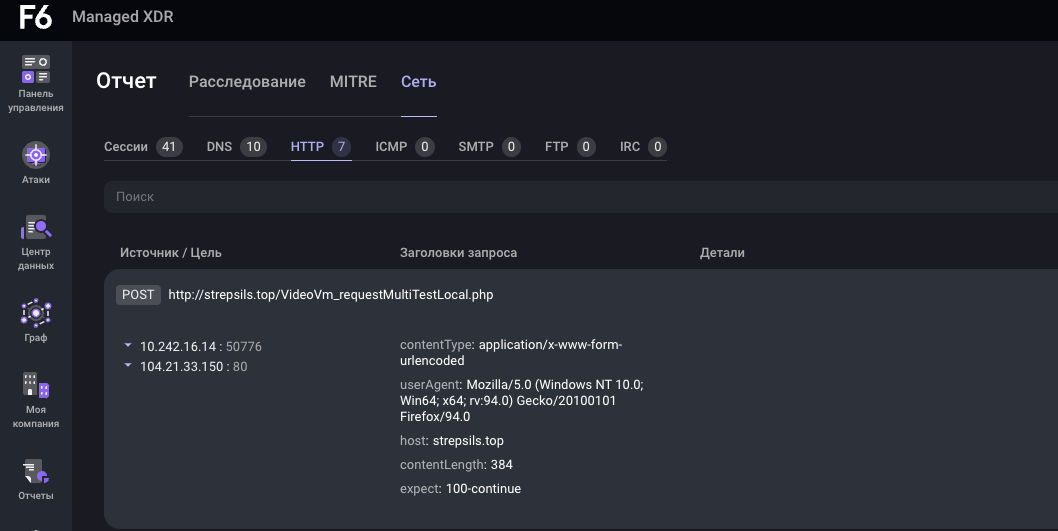Switch to the MITRE tab
Image resolution: width=1058 pixels, height=531 pixels.
[x=353, y=82]
